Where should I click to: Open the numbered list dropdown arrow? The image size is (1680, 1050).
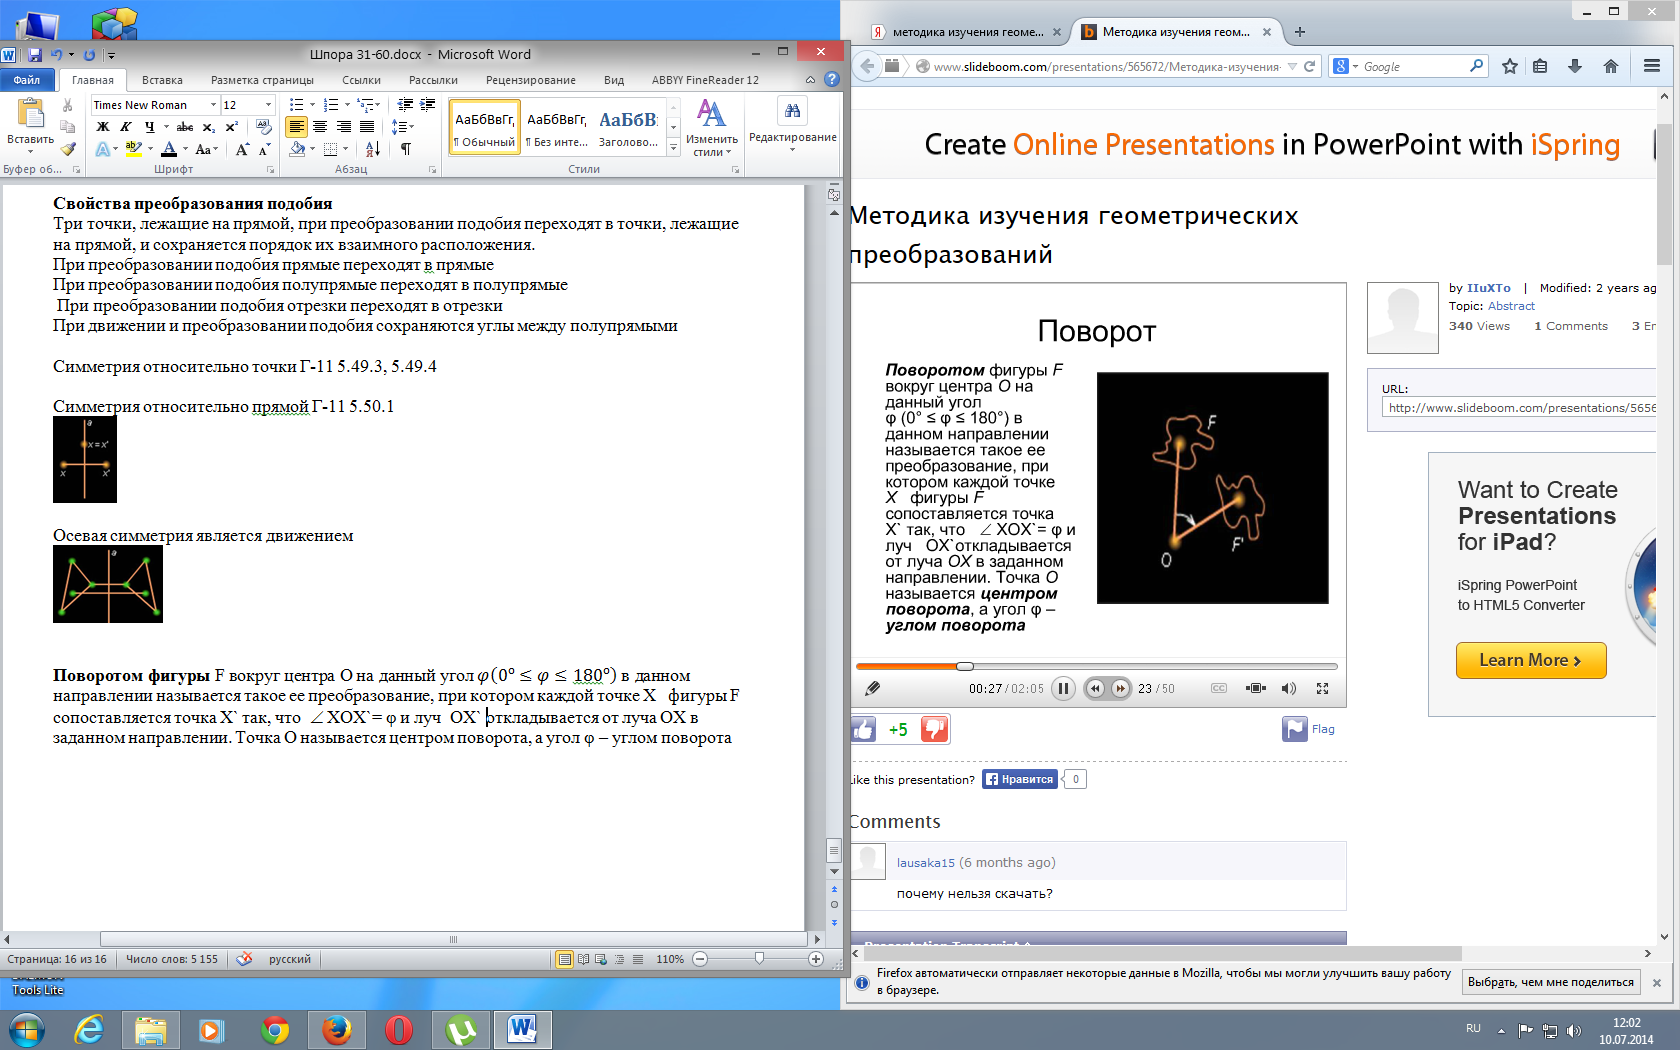click(x=347, y=105)
